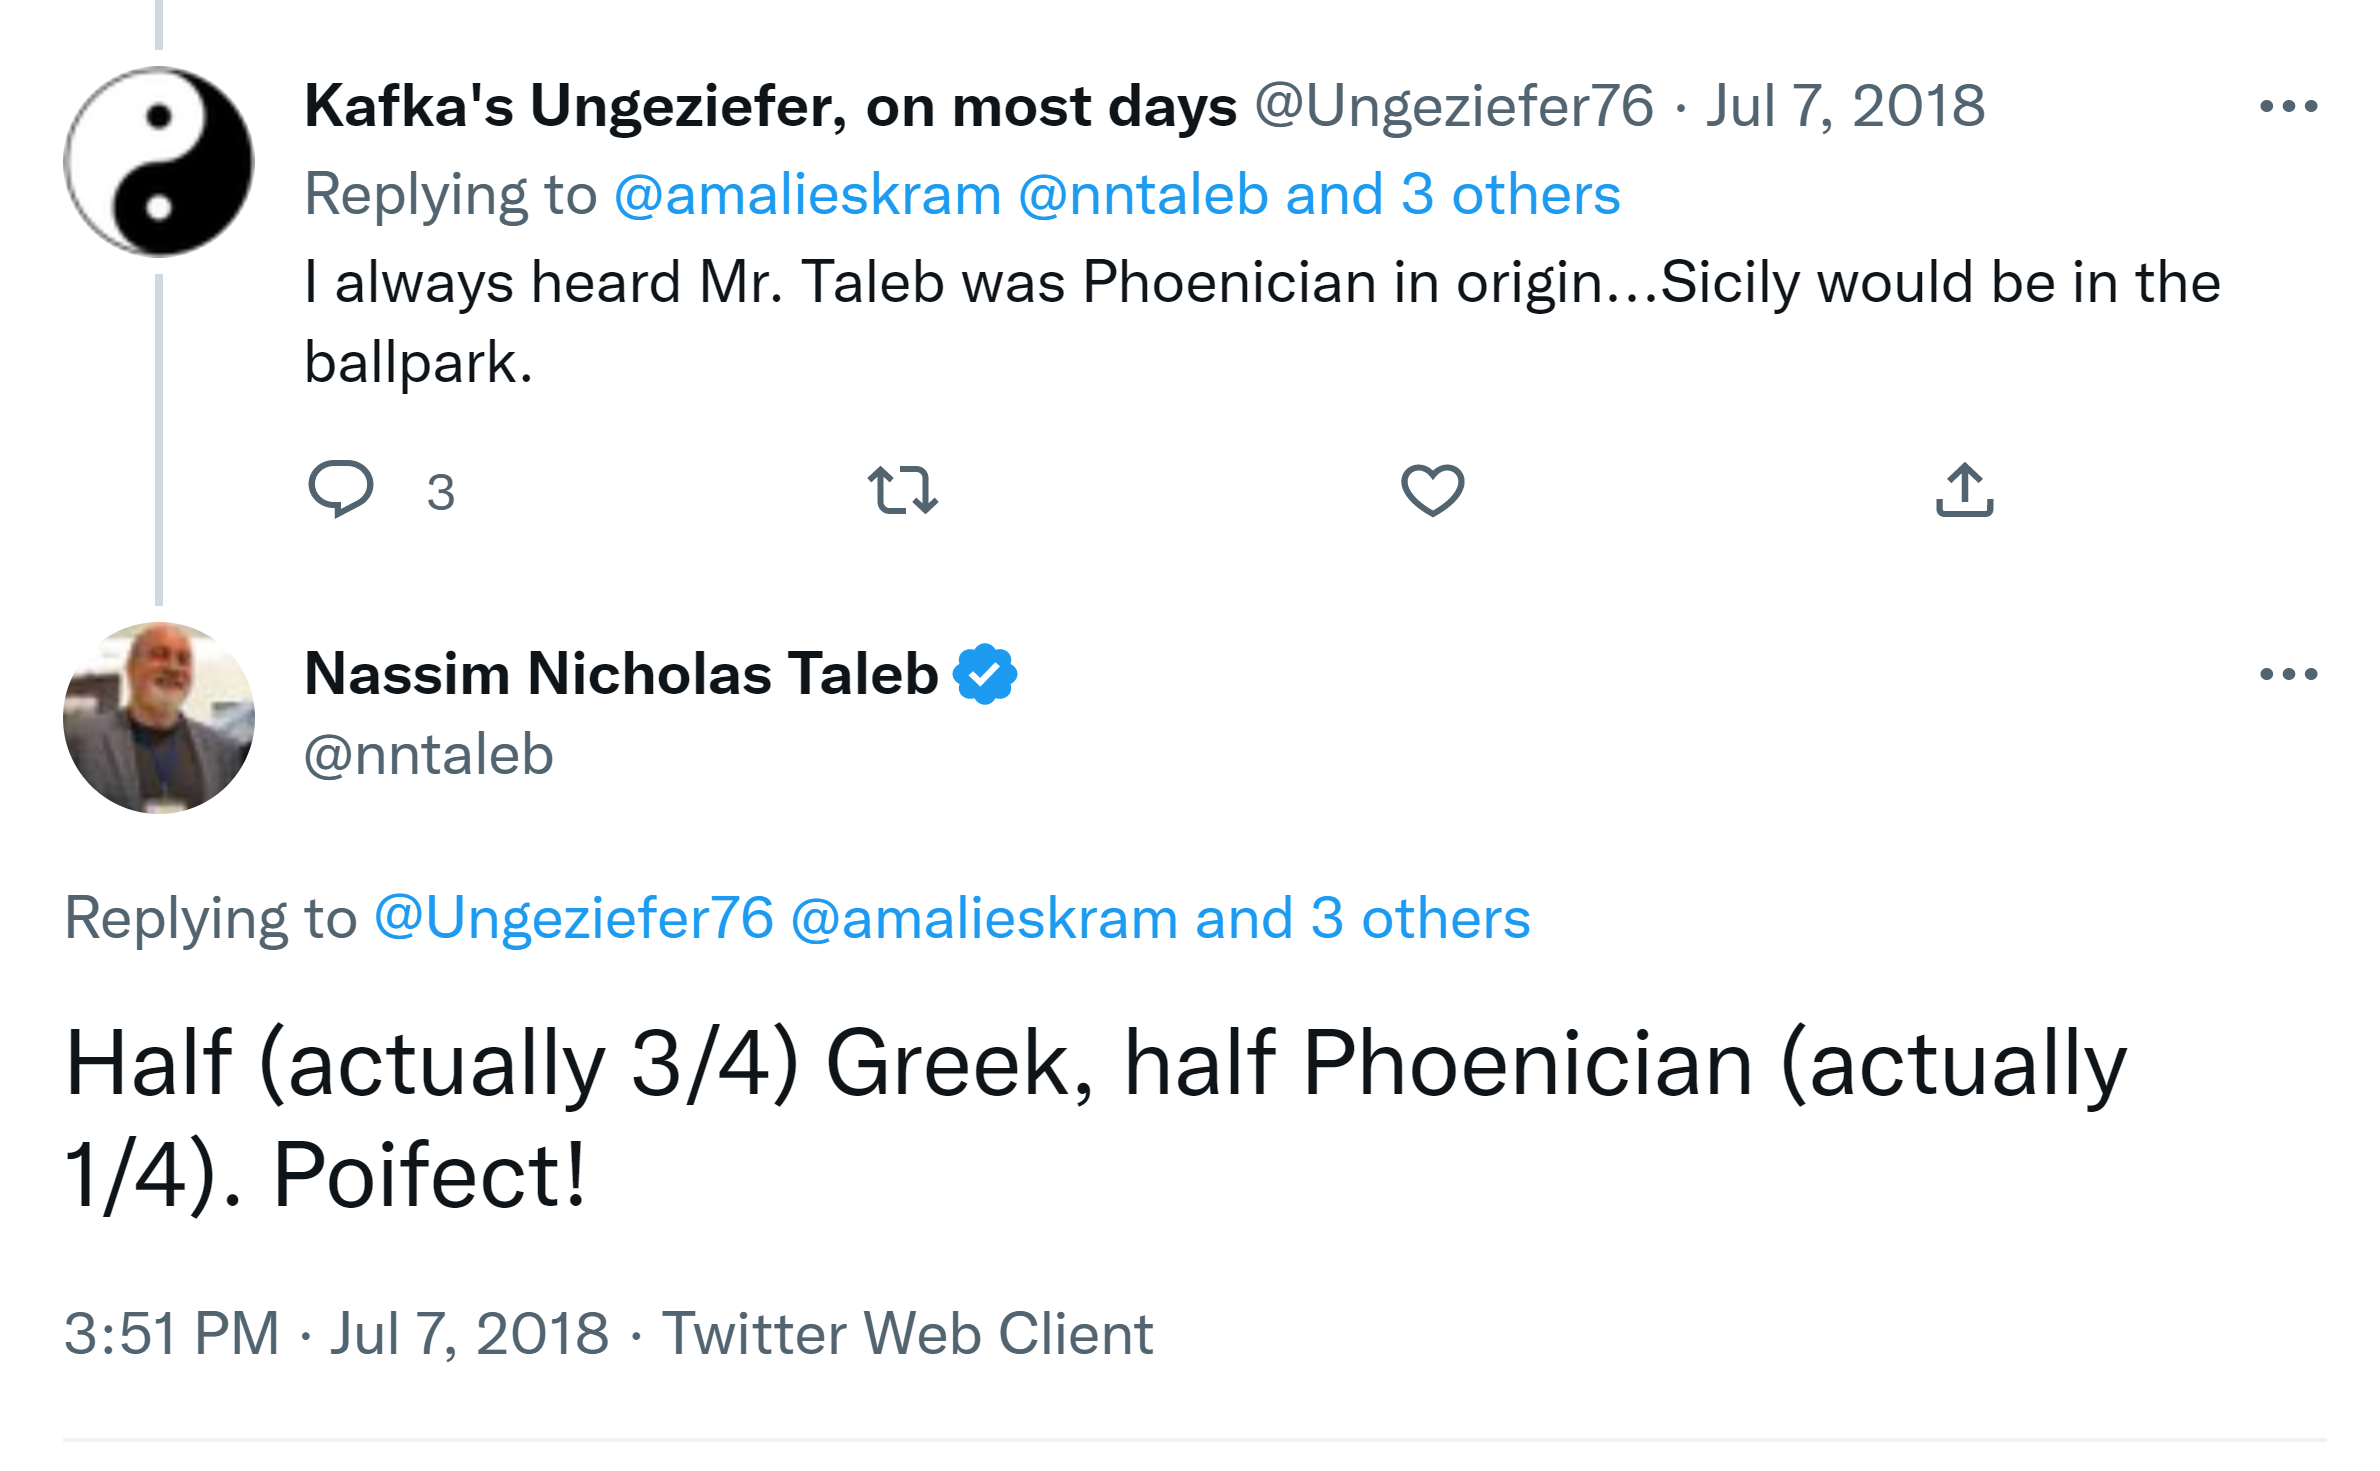2380x1471 pixels.
Task: Open the "Kafka's Ungeziefer, on most days" display name
Action: [x=770, y=106]
